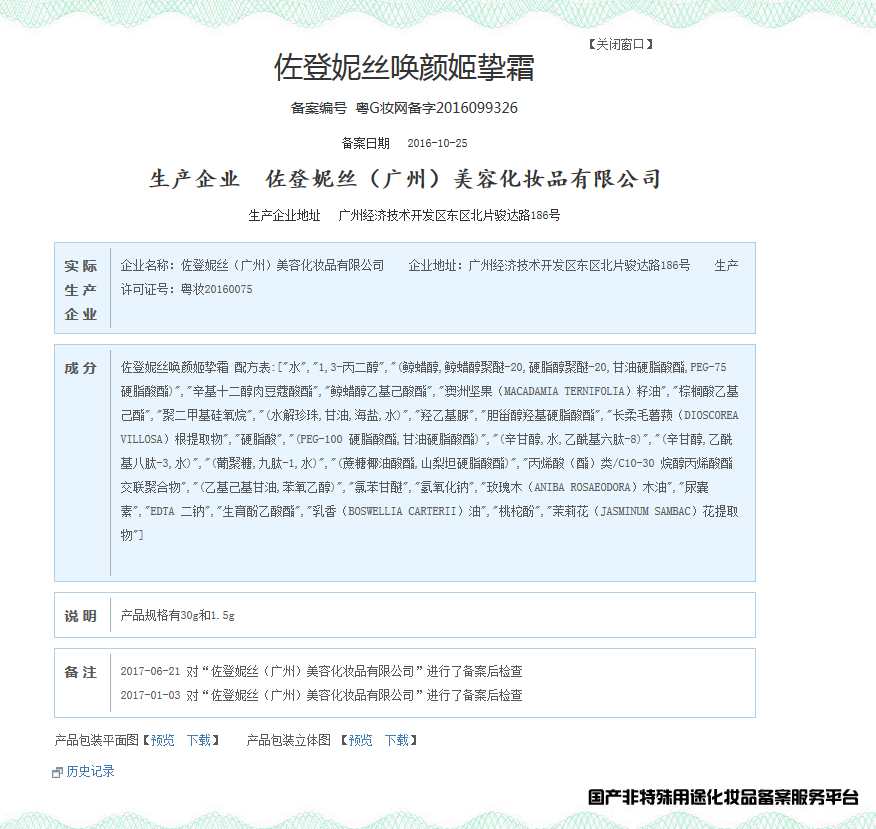Click 下载 for 产品包装平面图
This screenshot has width=876, height=829.
(x=198, y=740)
